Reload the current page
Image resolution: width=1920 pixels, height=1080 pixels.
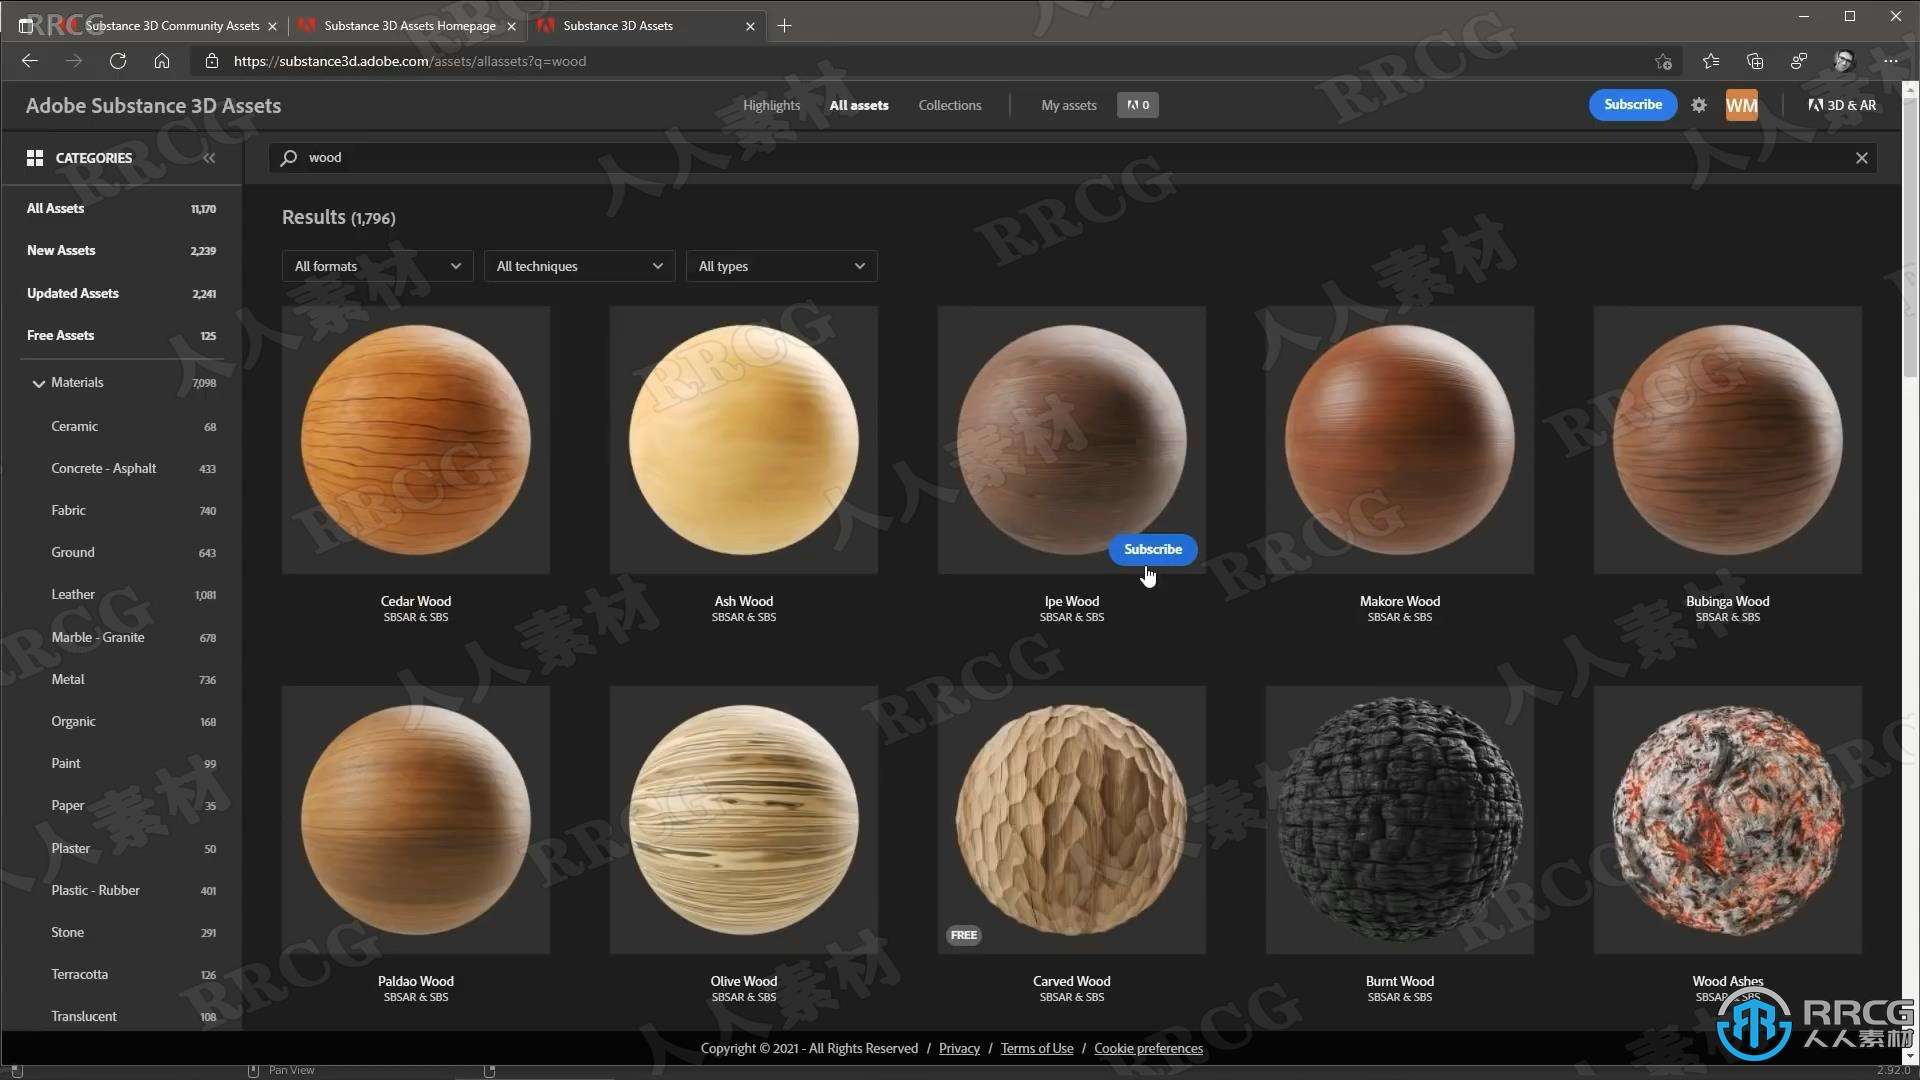tap(118, 61)
